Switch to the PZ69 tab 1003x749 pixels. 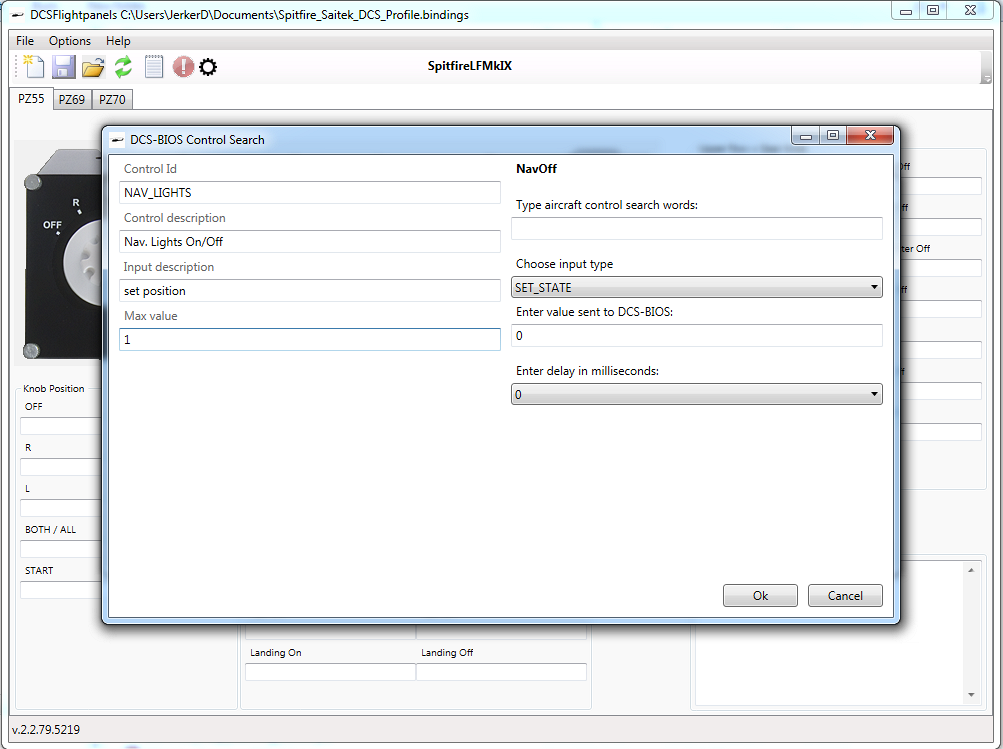tap(72, 100)
